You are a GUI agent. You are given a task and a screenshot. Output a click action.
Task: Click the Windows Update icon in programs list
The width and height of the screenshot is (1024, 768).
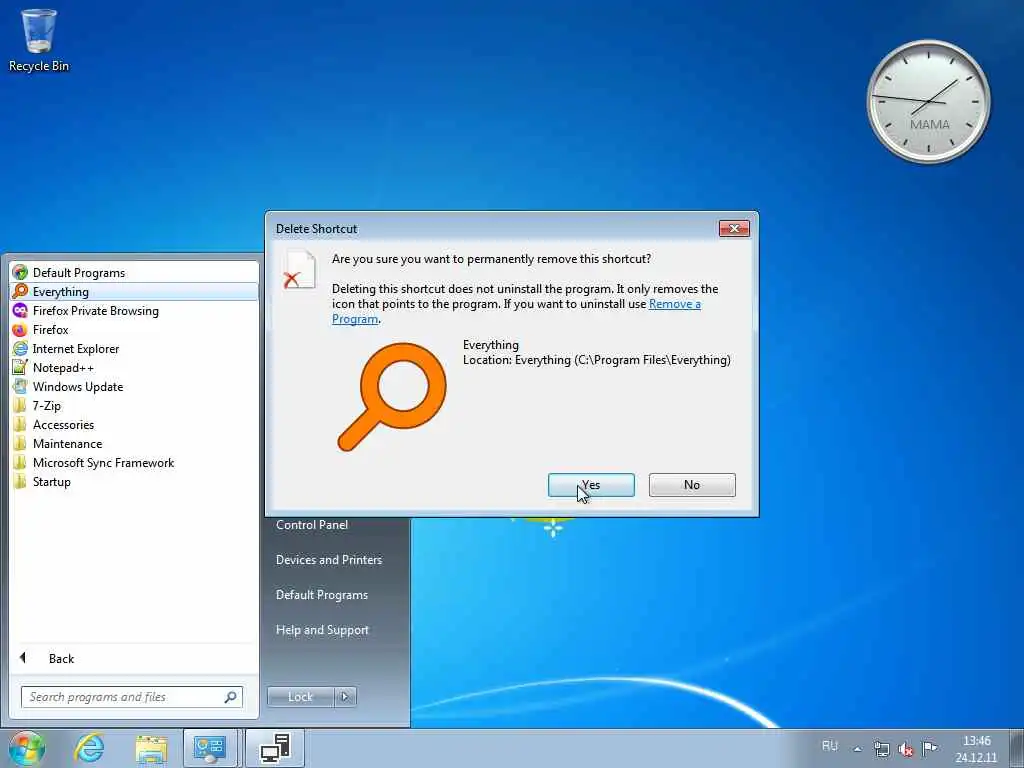[20, 386]
